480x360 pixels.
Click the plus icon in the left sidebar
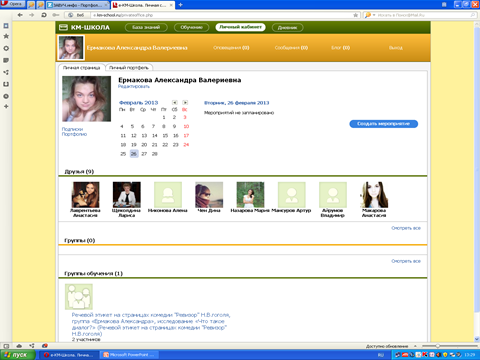(6, 106)
